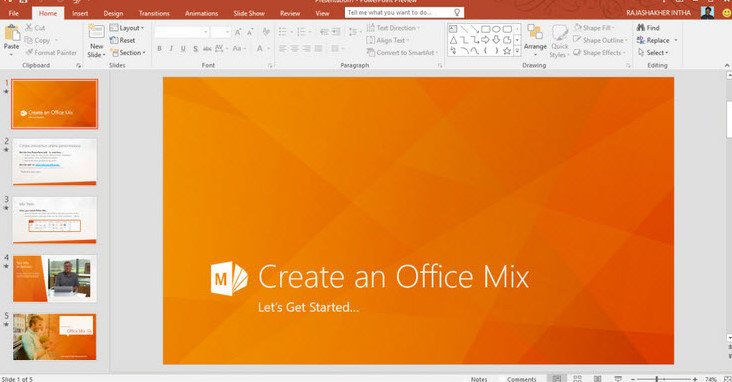
Task: Decrease font size with the smaller A icon
Action: point(250,32)
